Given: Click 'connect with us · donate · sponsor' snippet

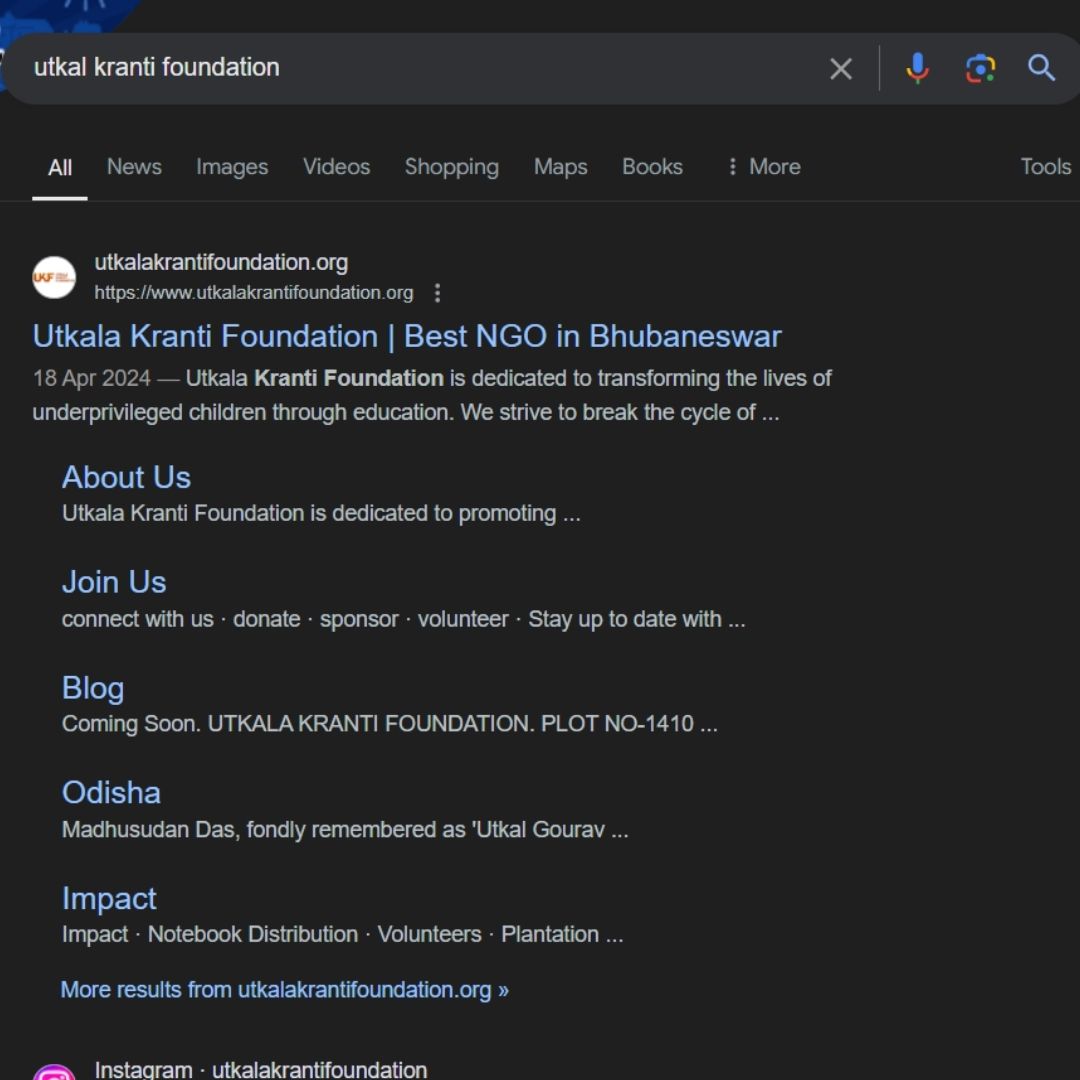Looking at the screenshot, I should (x=404, y=619).
